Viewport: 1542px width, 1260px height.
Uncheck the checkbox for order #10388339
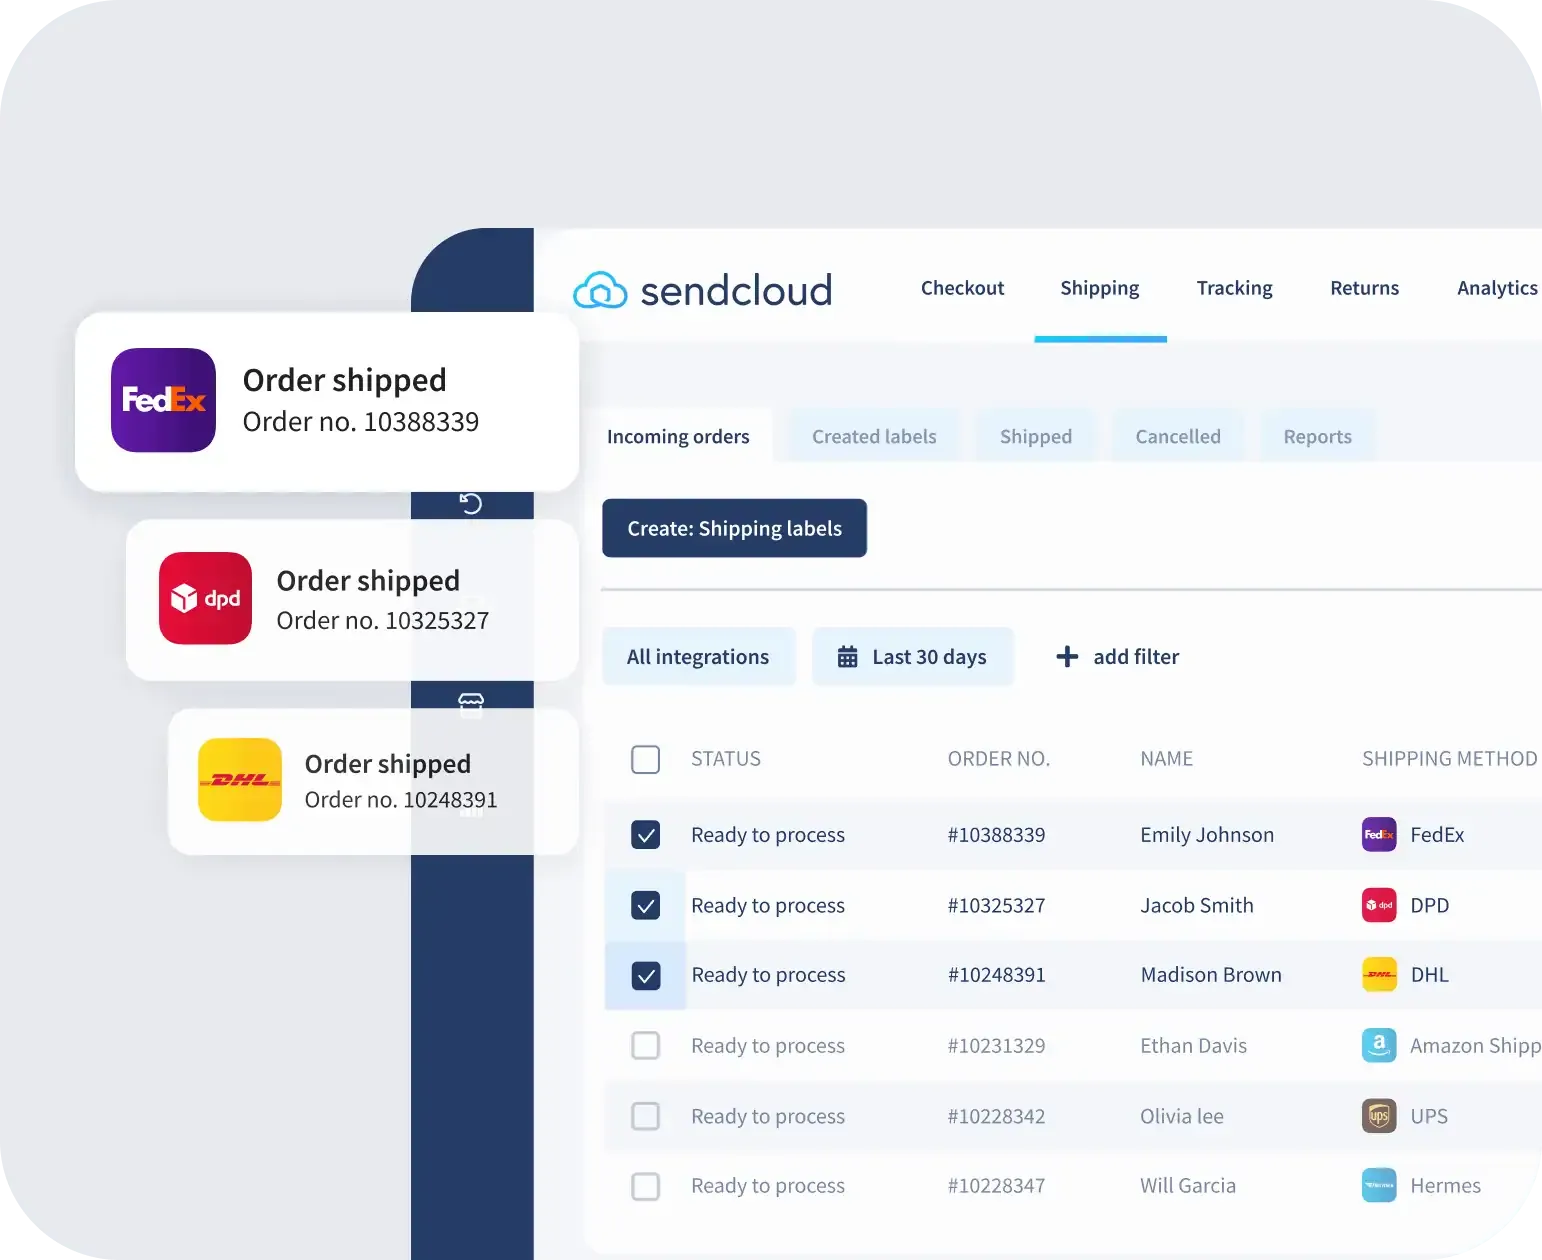646,834
